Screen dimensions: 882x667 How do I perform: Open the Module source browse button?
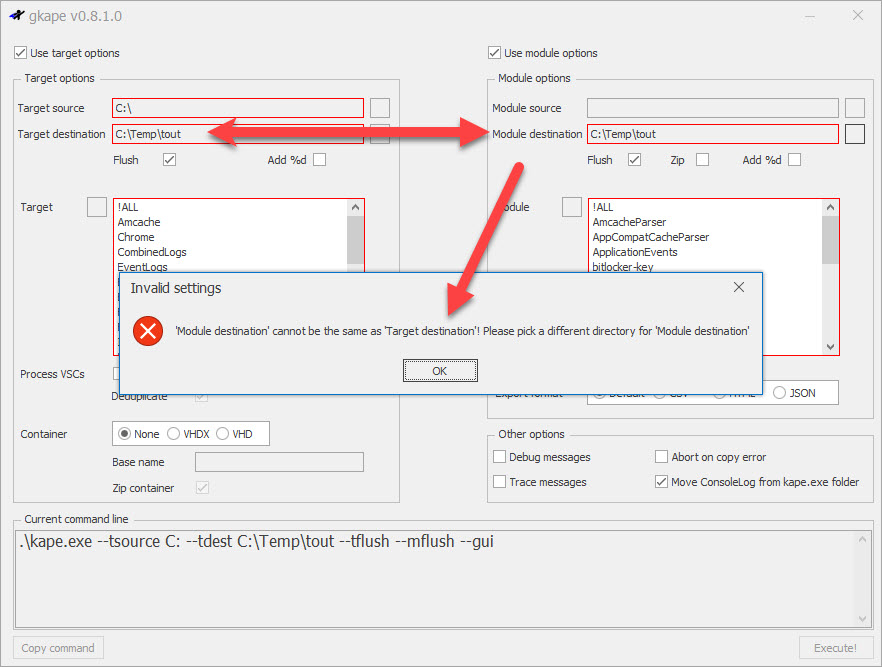tap(854, 108)
